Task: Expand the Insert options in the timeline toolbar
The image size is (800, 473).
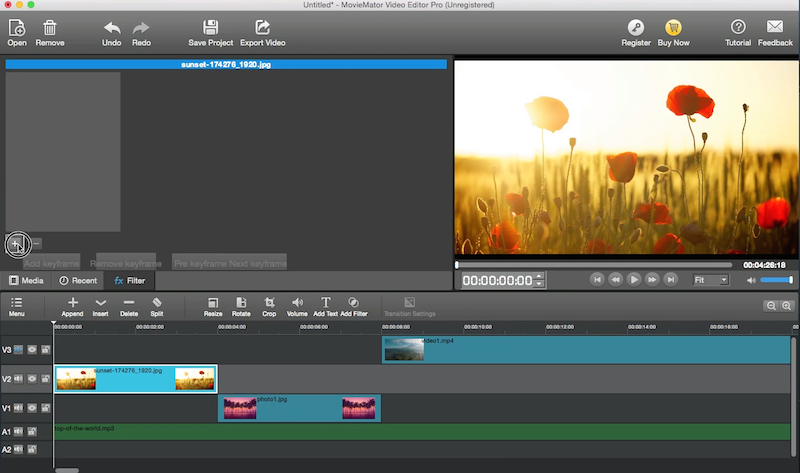Action: [100, 302]
